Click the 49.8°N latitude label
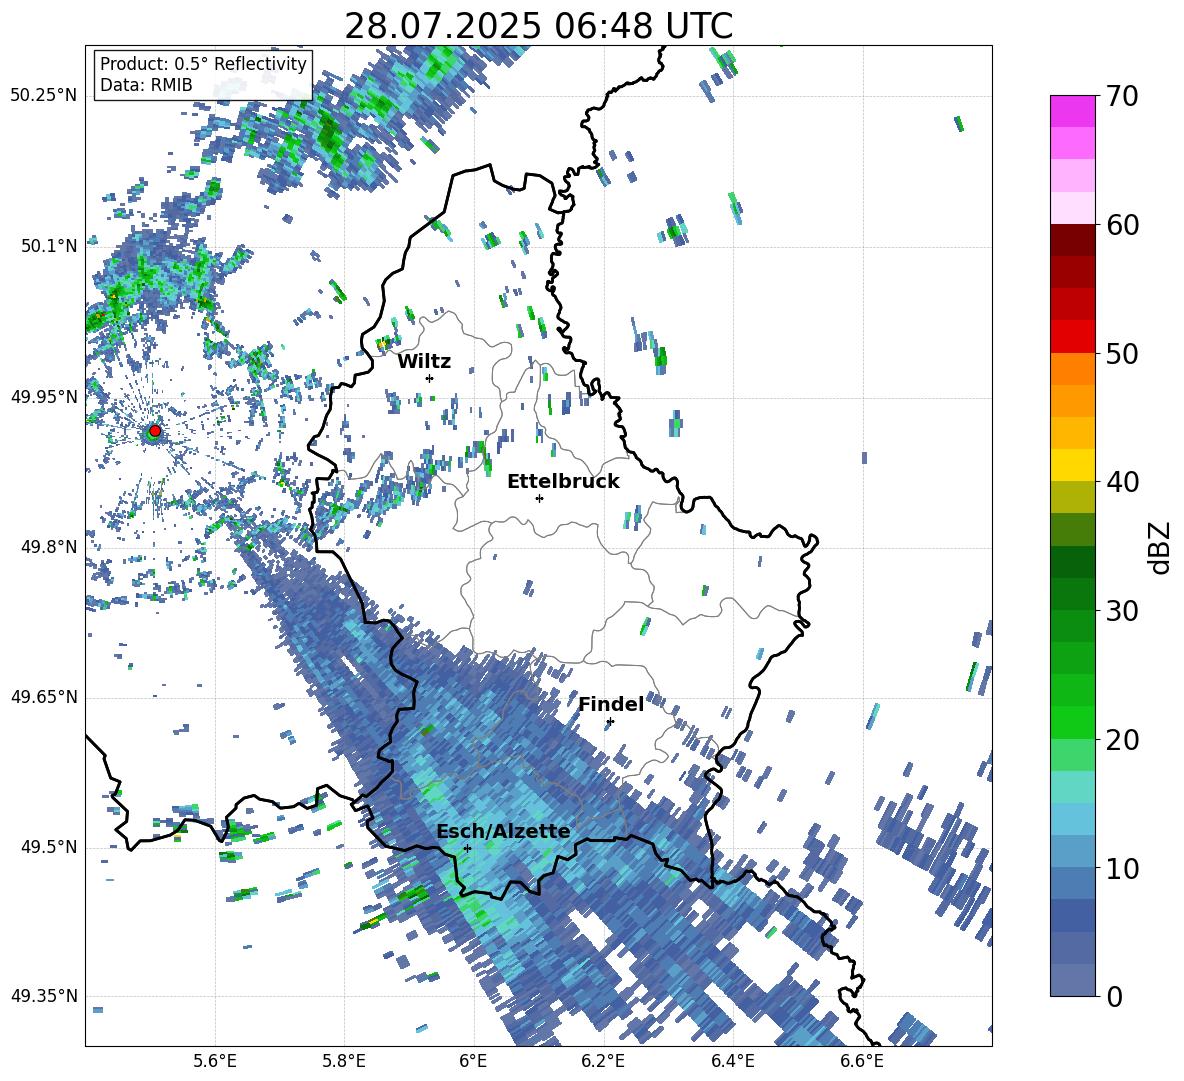 click(50, 547)
